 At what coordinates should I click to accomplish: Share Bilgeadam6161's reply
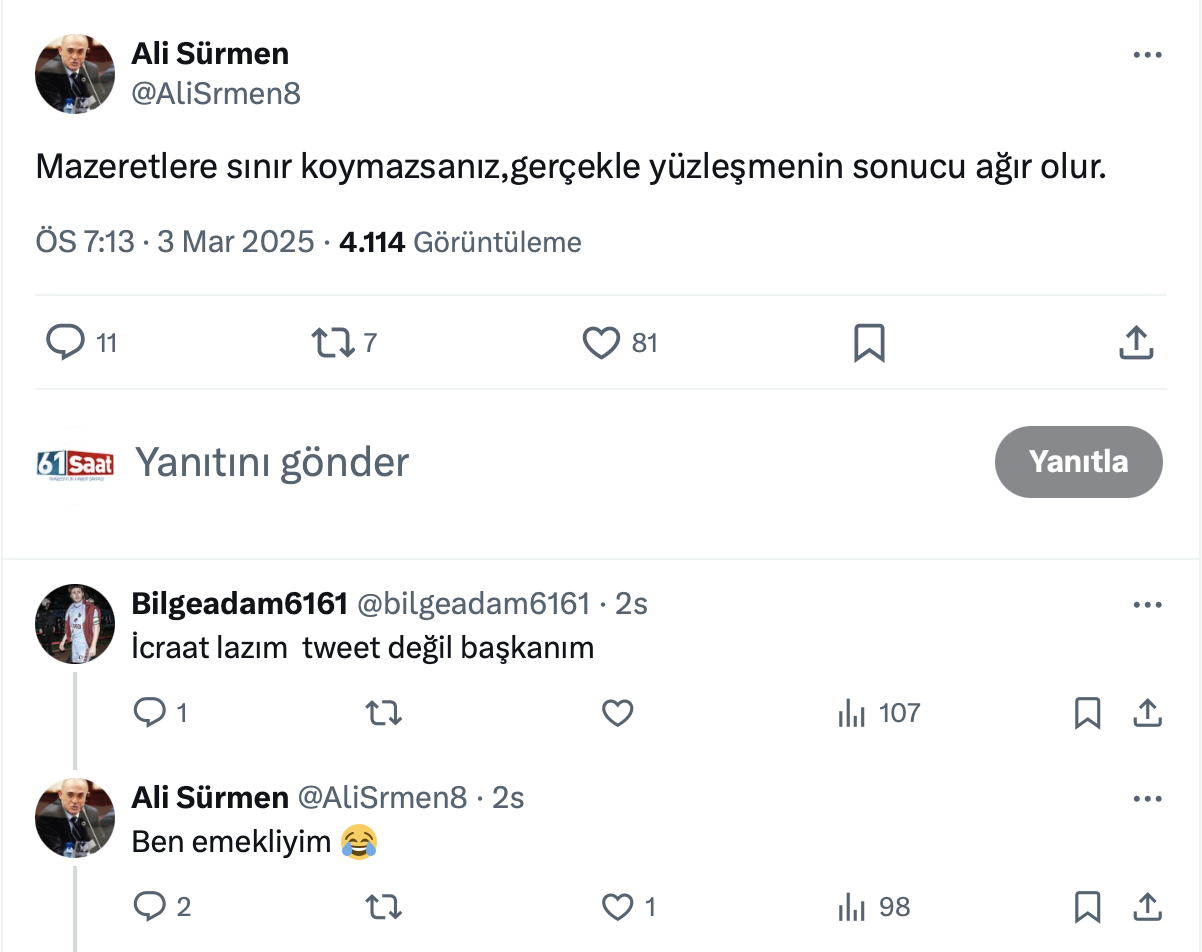tap(1147, 713)
